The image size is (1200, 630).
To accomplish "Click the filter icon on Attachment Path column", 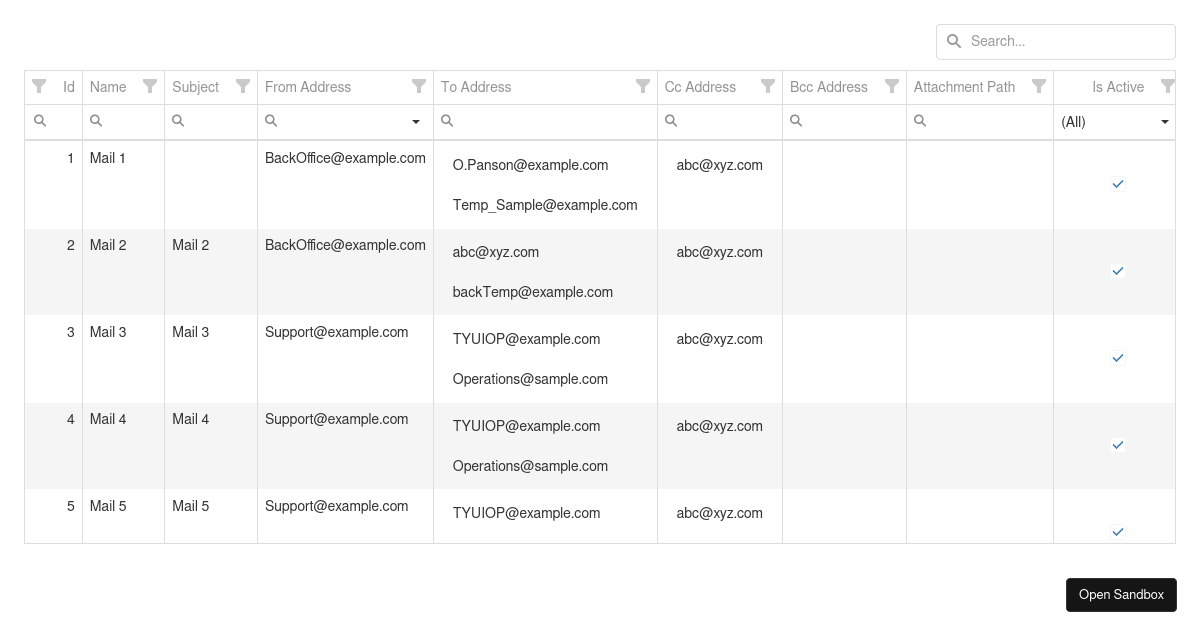I will coord(1039,86).
